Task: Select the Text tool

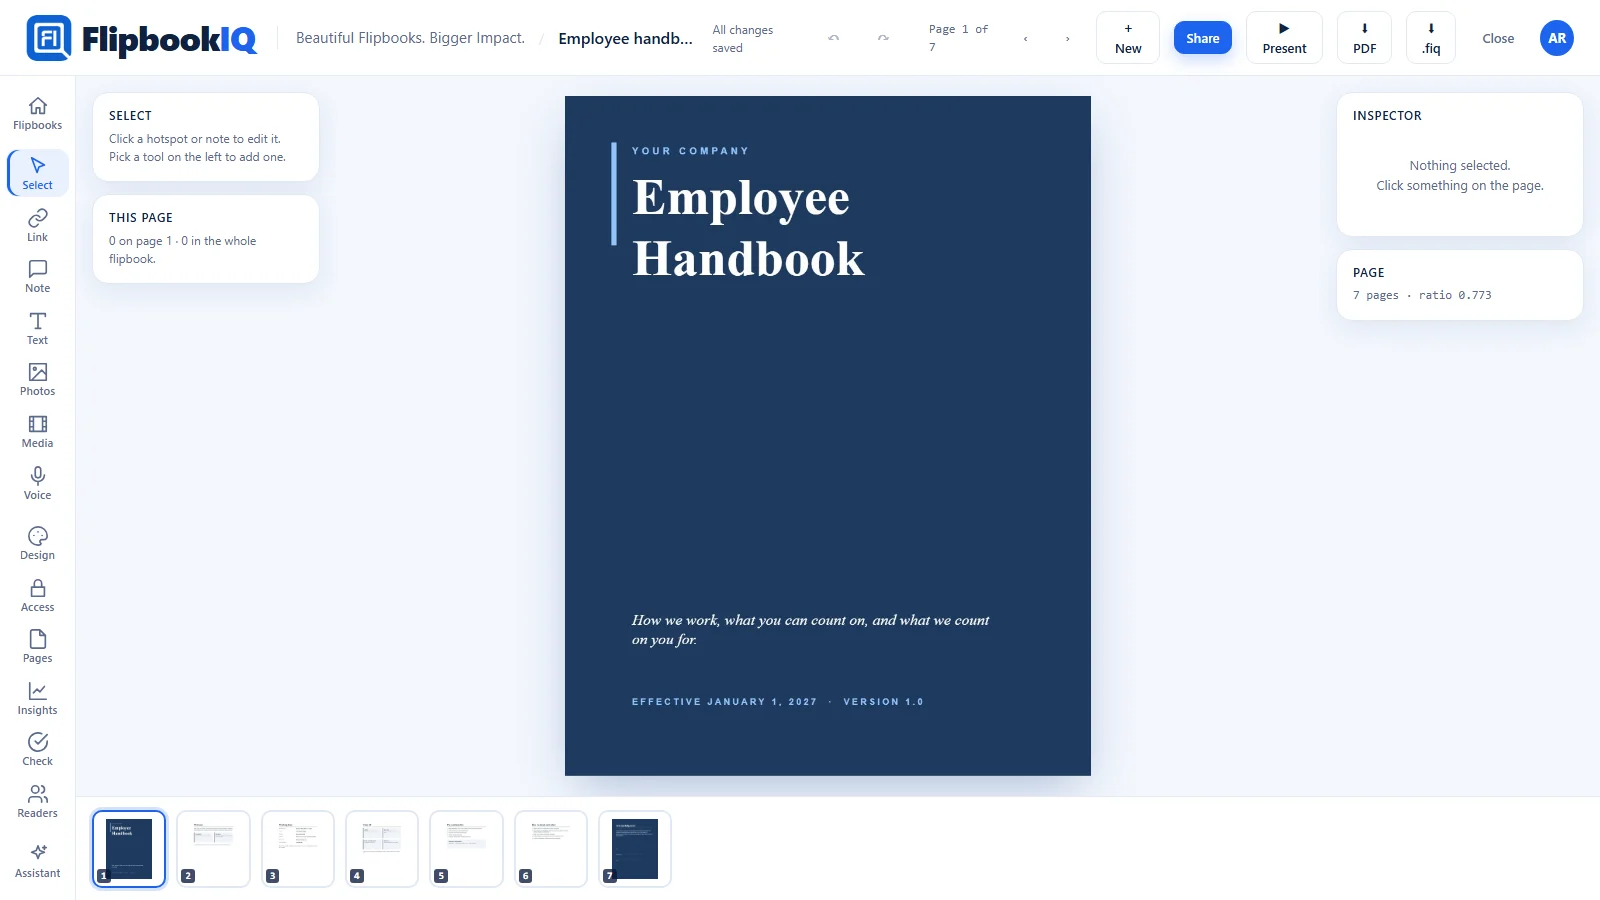Action: click(x=38, y=329)
